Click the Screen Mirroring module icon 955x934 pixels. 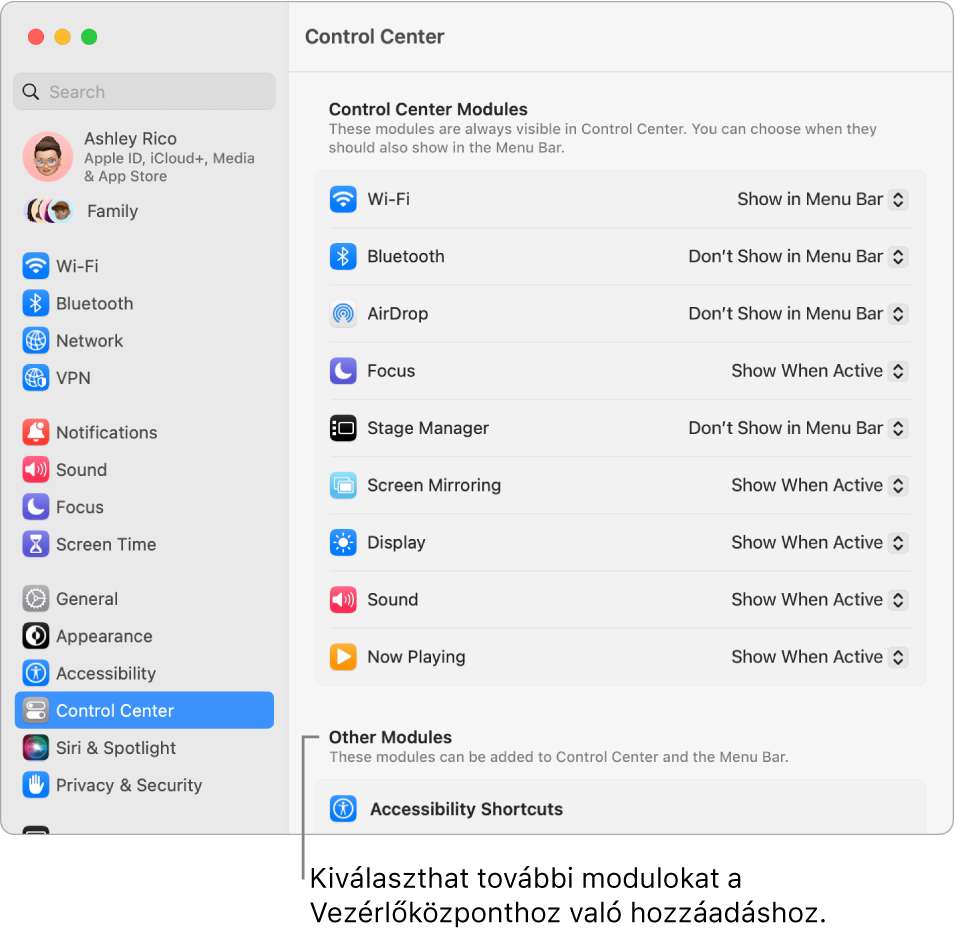(343, 485)
